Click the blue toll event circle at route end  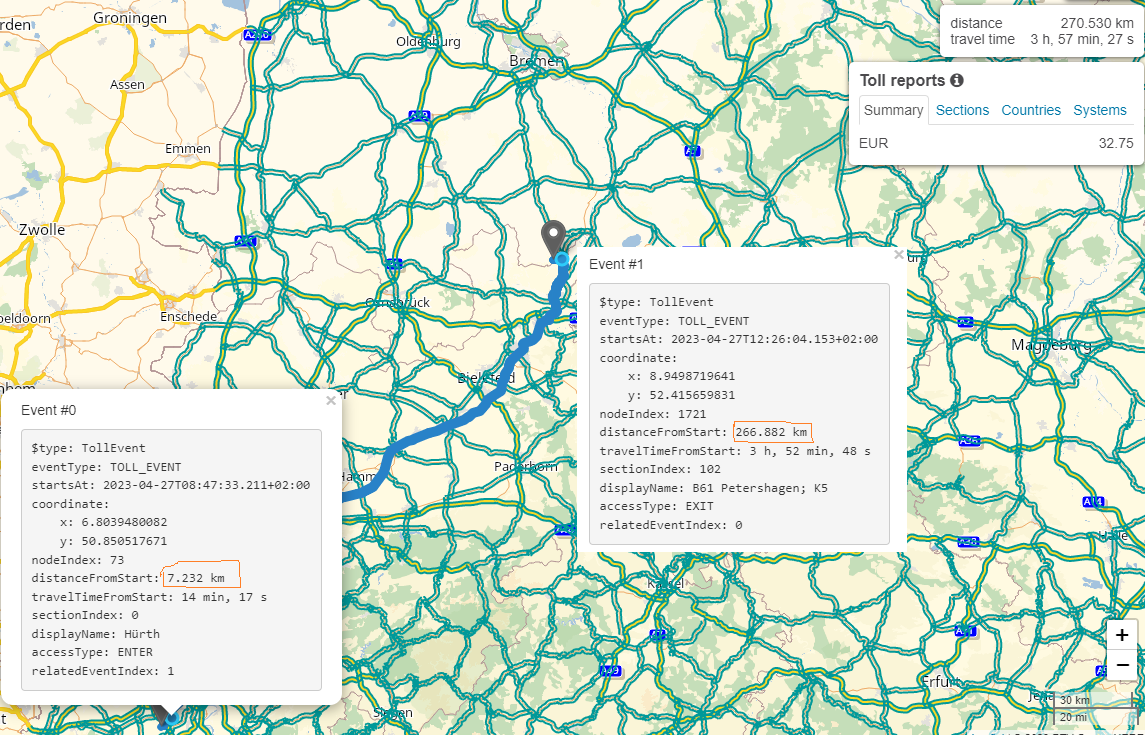[x=562, y=260]
